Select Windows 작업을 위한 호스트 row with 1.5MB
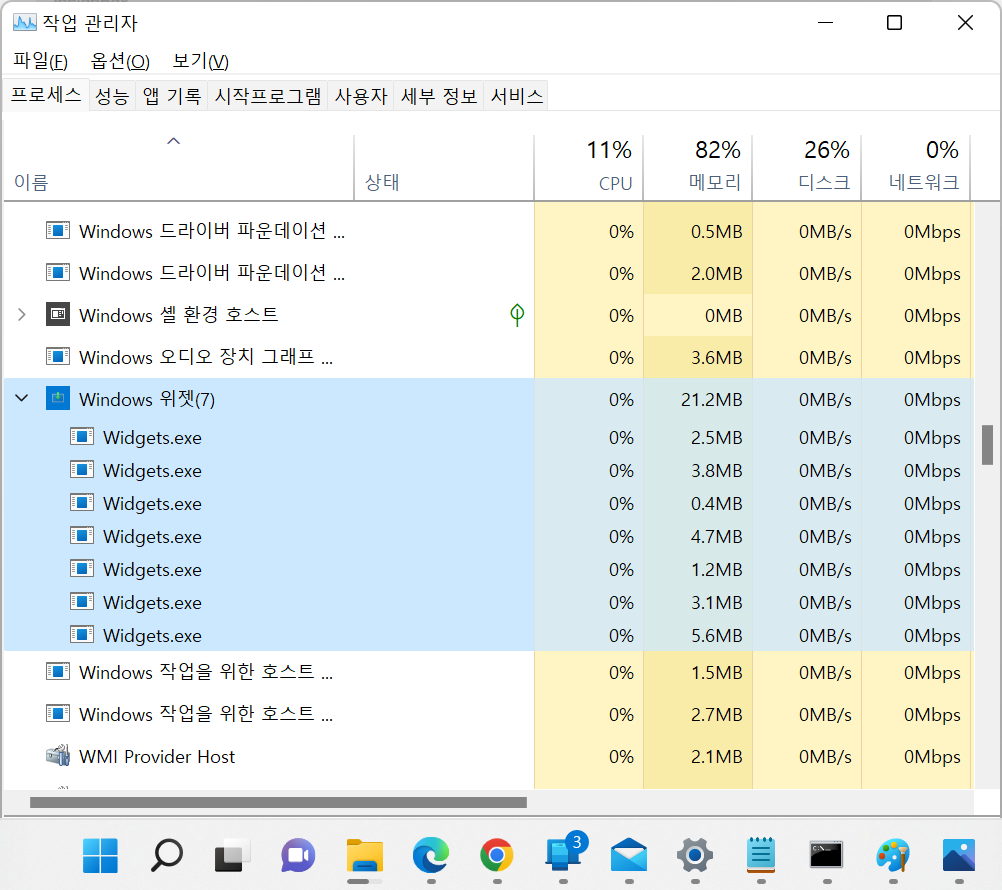The image size is (1002, 890). click(489, 672)
